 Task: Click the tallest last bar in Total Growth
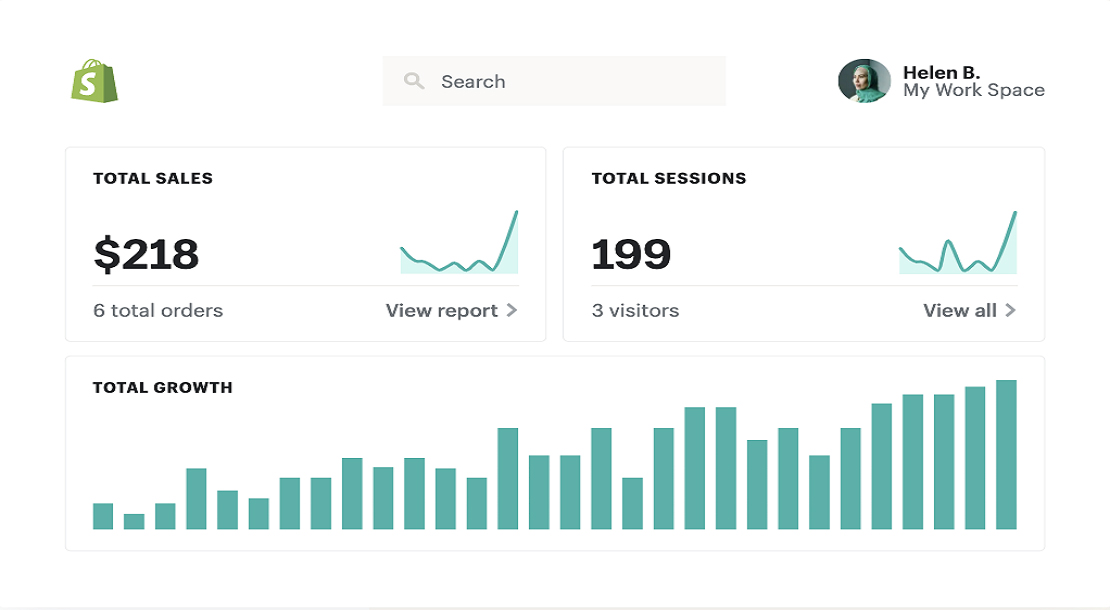click(1006, 454)
